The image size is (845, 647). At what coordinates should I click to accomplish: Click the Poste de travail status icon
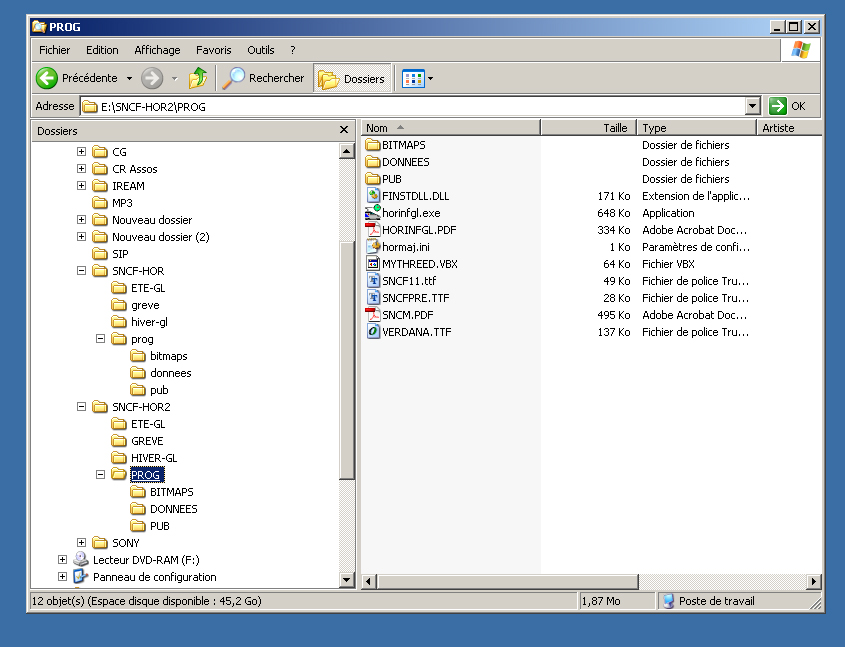668,601
